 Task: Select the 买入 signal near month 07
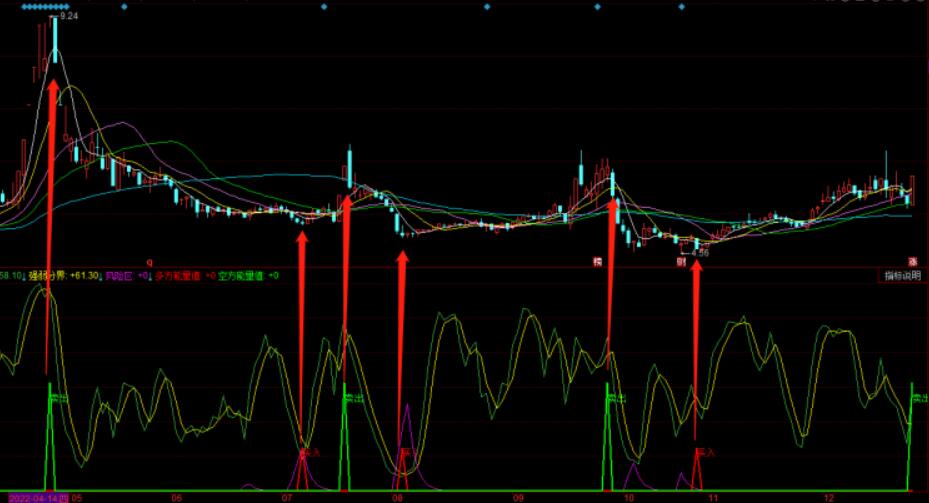click(309, 452)
